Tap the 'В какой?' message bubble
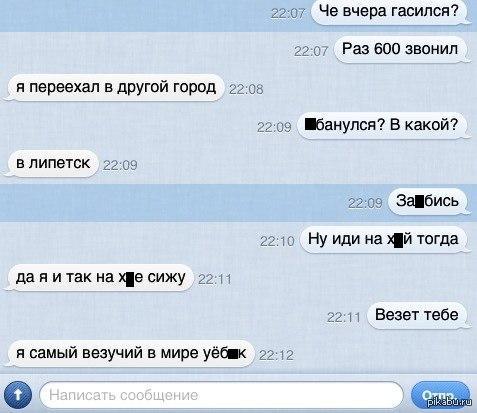The width and height of the screenshot is (477, 413). click(x=382, y=126)
